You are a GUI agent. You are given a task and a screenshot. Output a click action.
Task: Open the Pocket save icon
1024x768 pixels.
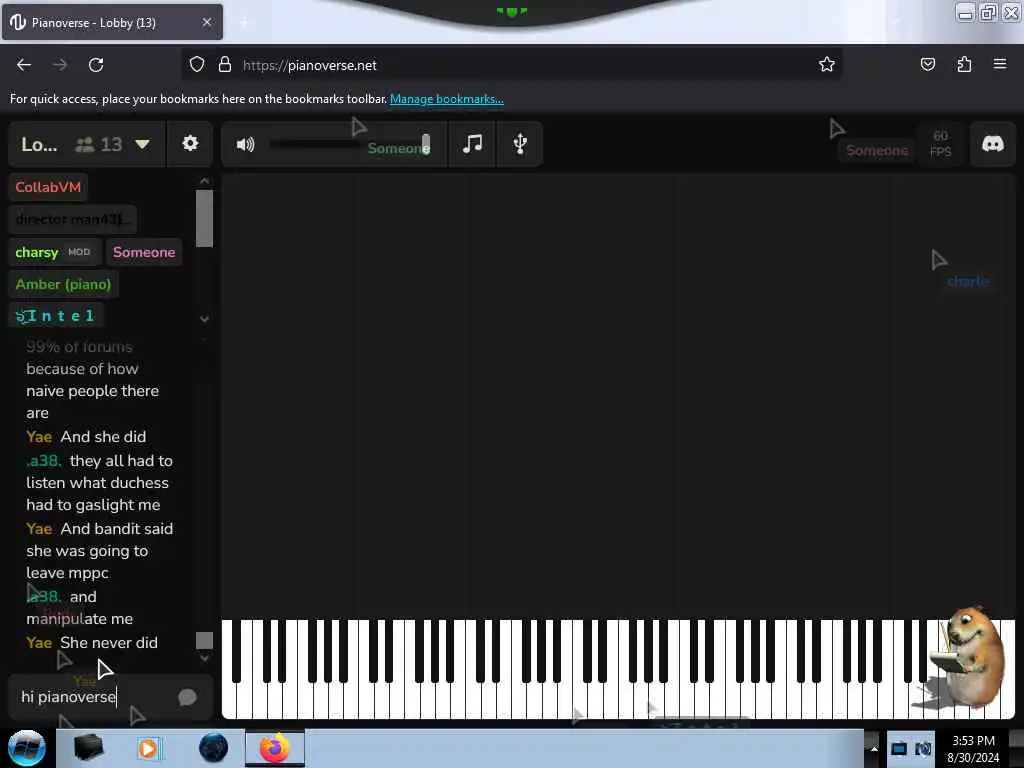(x=927, y=64)
